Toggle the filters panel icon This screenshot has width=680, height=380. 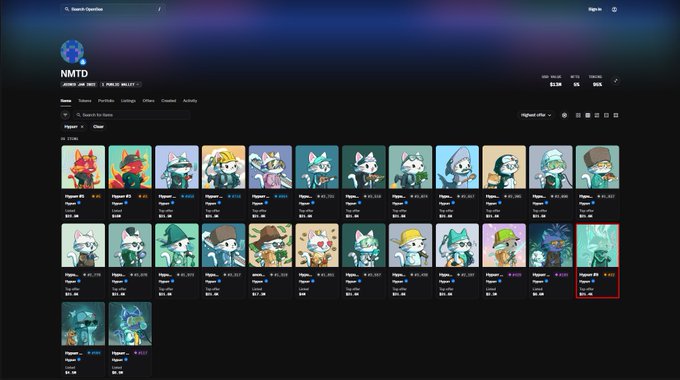65,115
